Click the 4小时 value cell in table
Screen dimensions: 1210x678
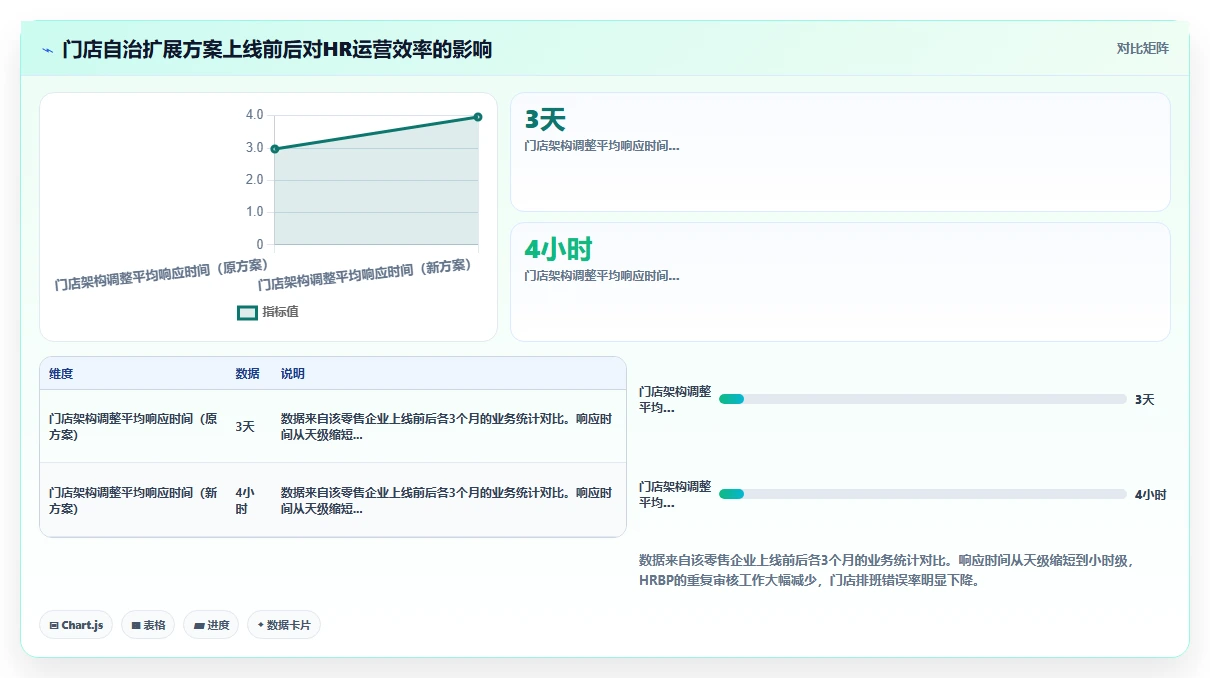pyautogui.click(x=245, y=501)
